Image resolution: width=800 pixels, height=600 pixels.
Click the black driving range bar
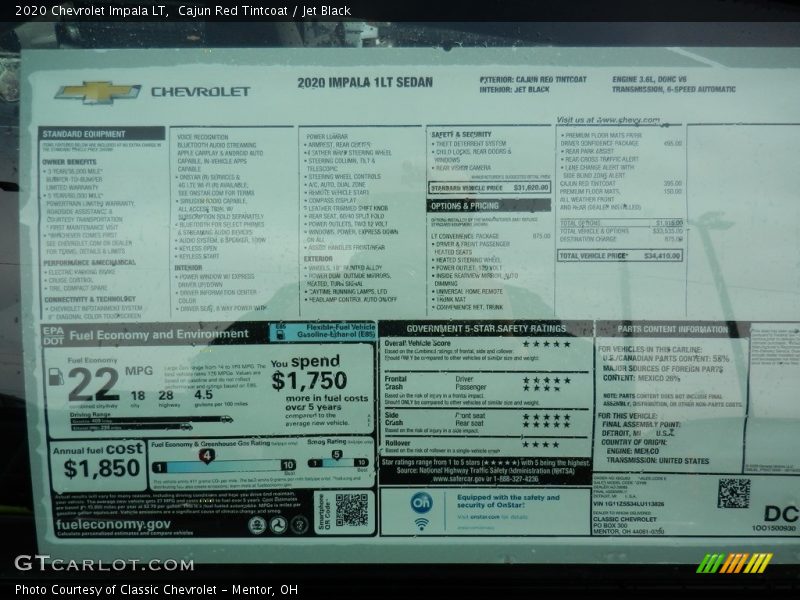click(x=152, y=420)
